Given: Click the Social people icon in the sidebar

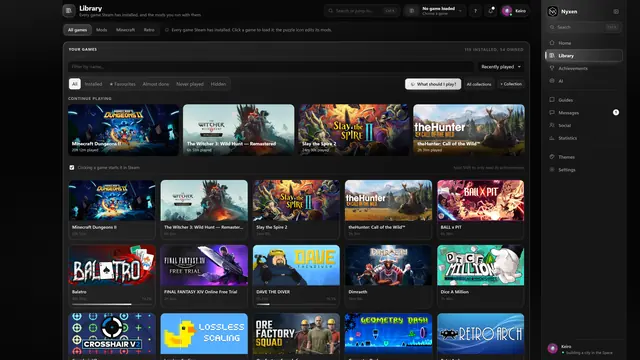Looking at the screenshot, I should tap(552, 125).
